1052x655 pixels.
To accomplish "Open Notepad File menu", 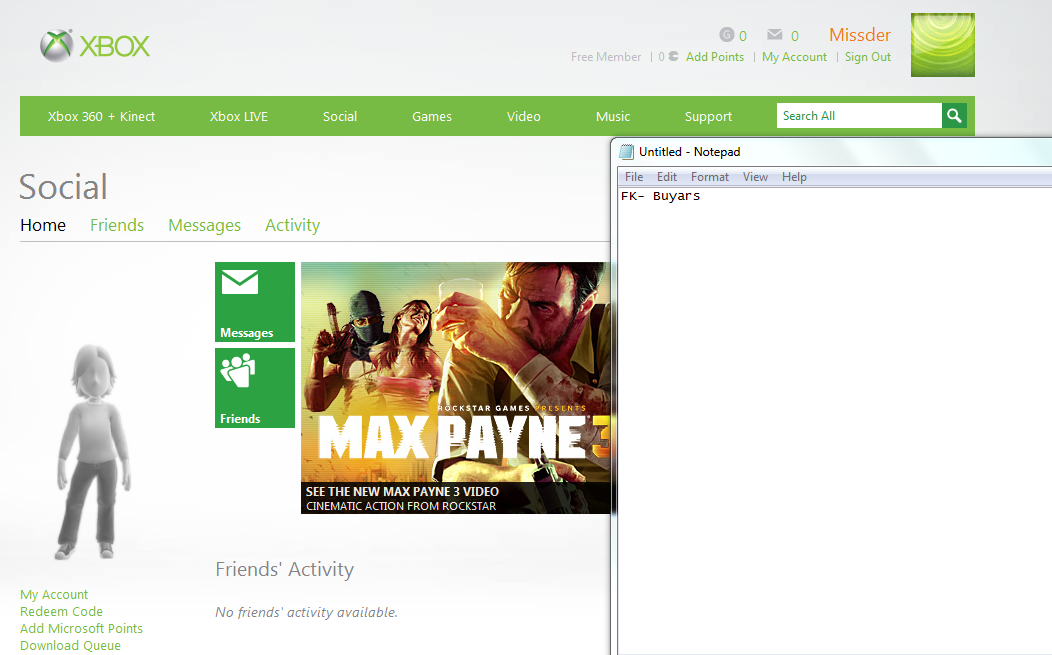I will point(633,177).
